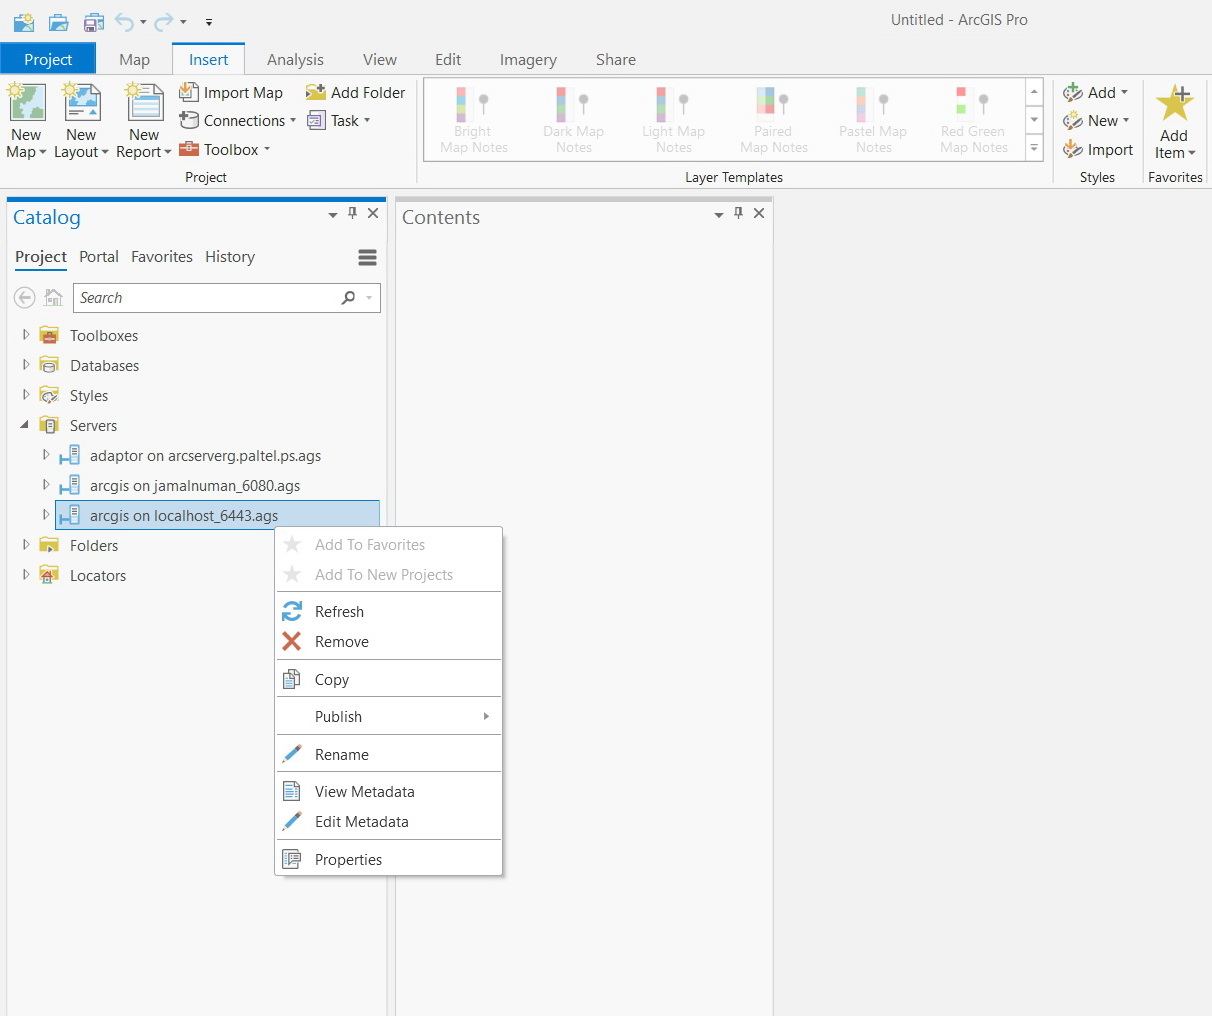The image size is (1212, 1016).
Task: Choose Copy from context menu
Action: click(388, 679)
